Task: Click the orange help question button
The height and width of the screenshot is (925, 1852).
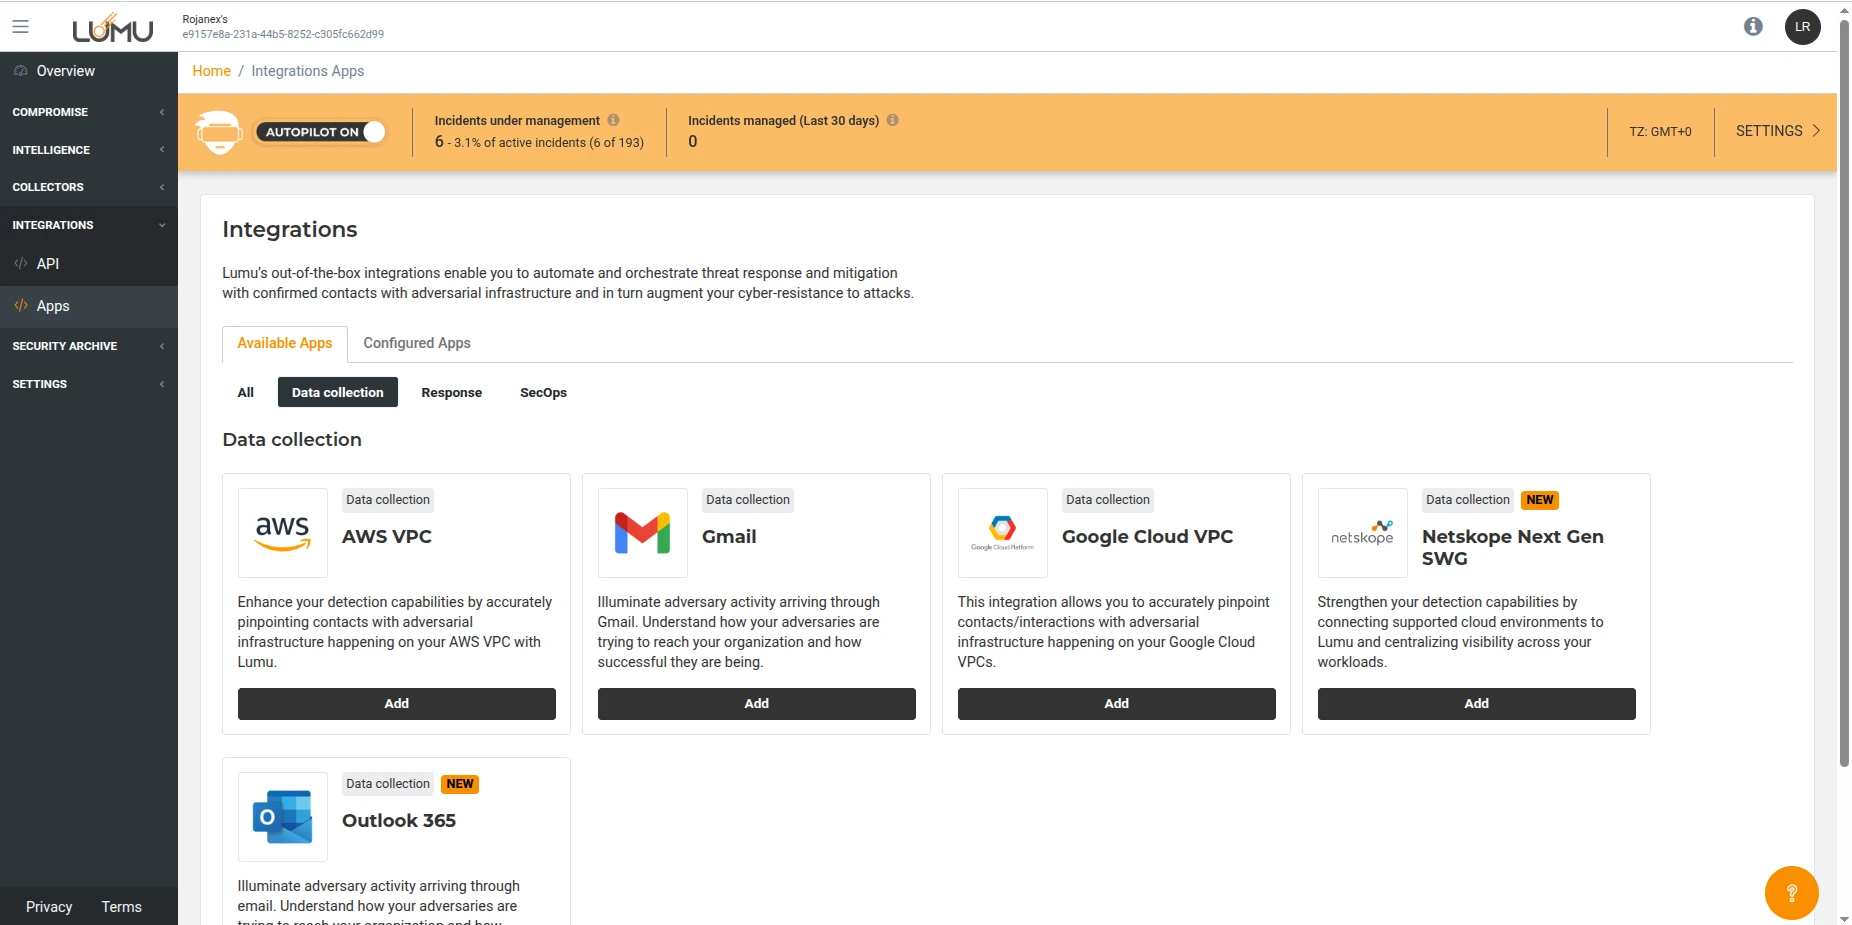Action: pos(1791,892)
